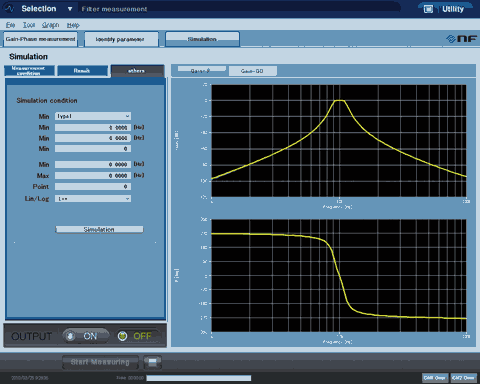Open the Help menu
The image size is (480, 384).
coord(73,25)
